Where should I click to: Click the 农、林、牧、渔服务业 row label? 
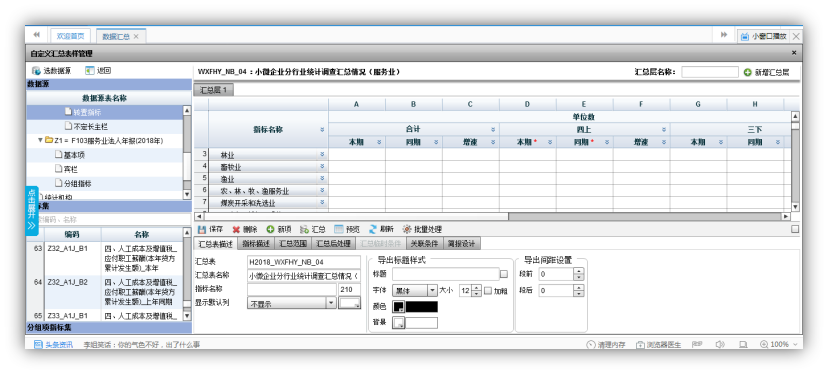click(x=255, y=190)
